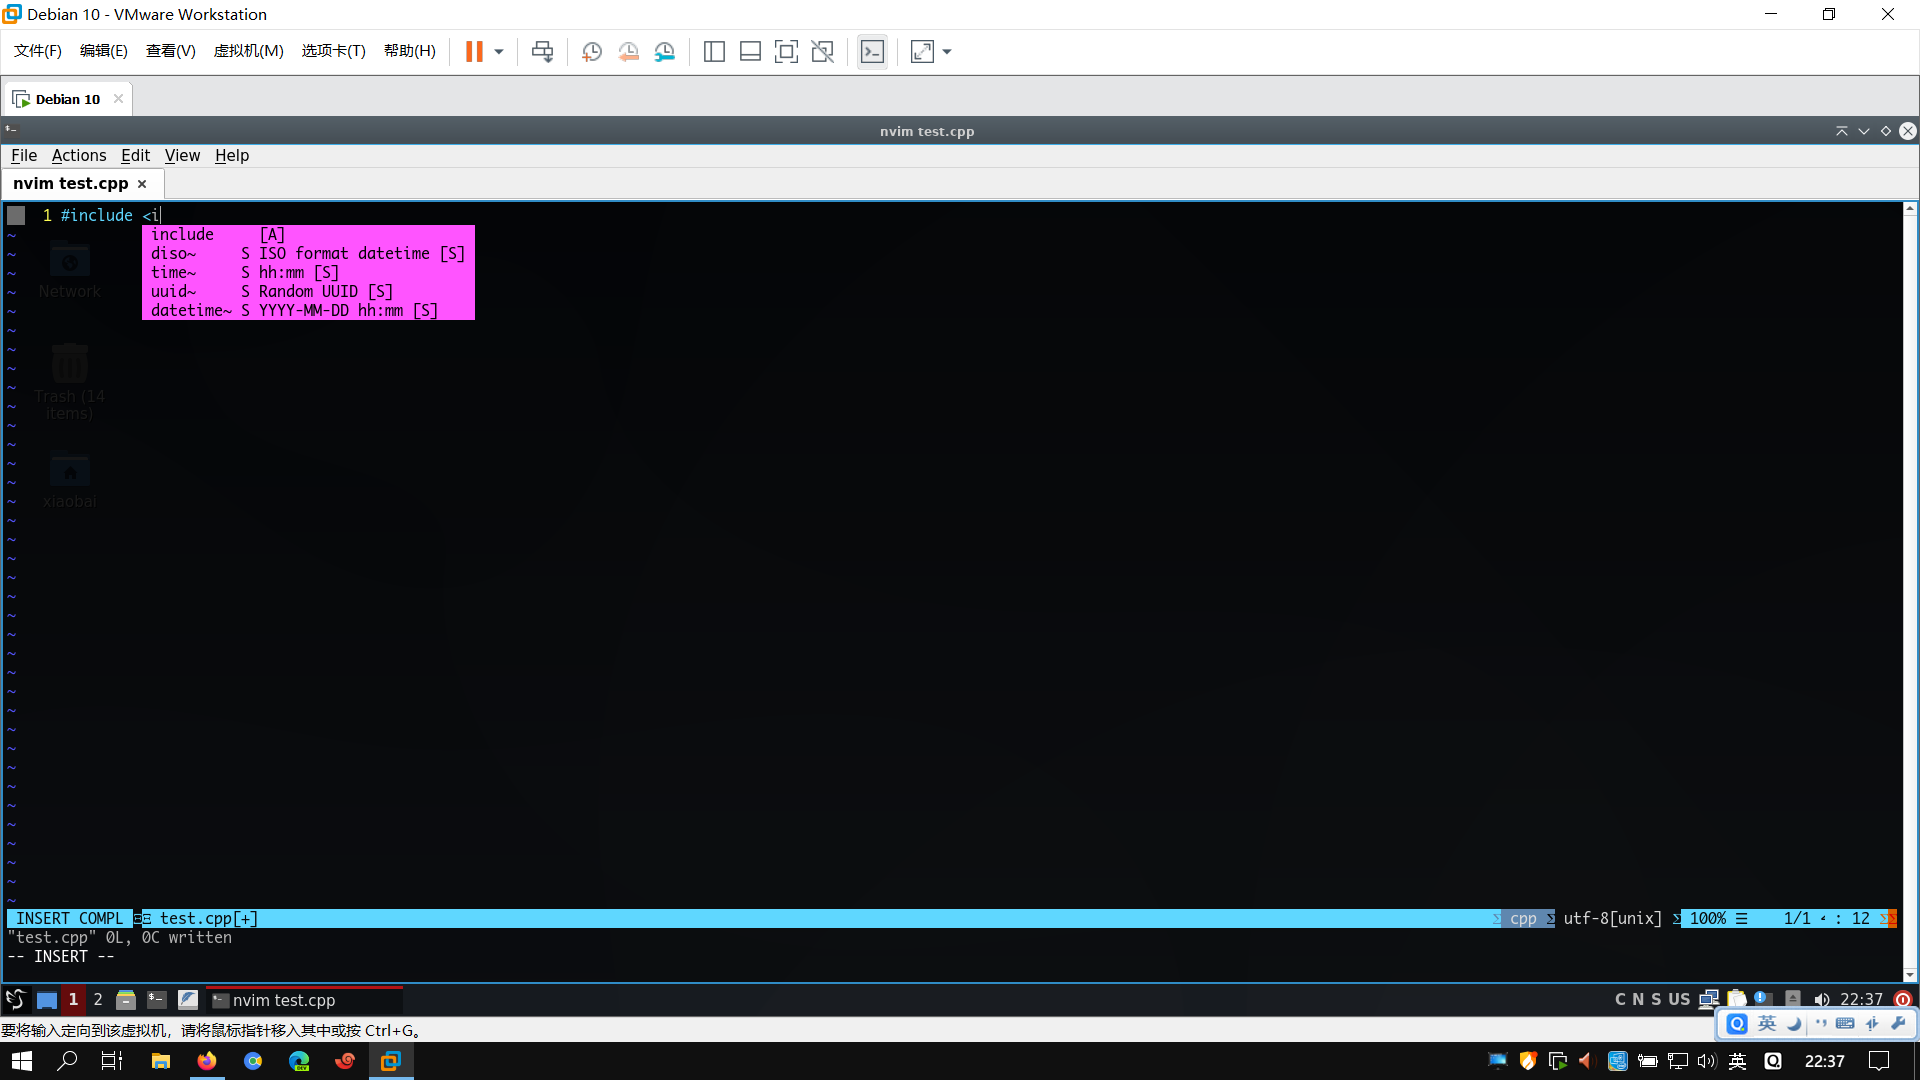This screenshot has height=1080, width=1920.
Task: Toggle the tab thumbnail bar
Action: pos(750,51)
